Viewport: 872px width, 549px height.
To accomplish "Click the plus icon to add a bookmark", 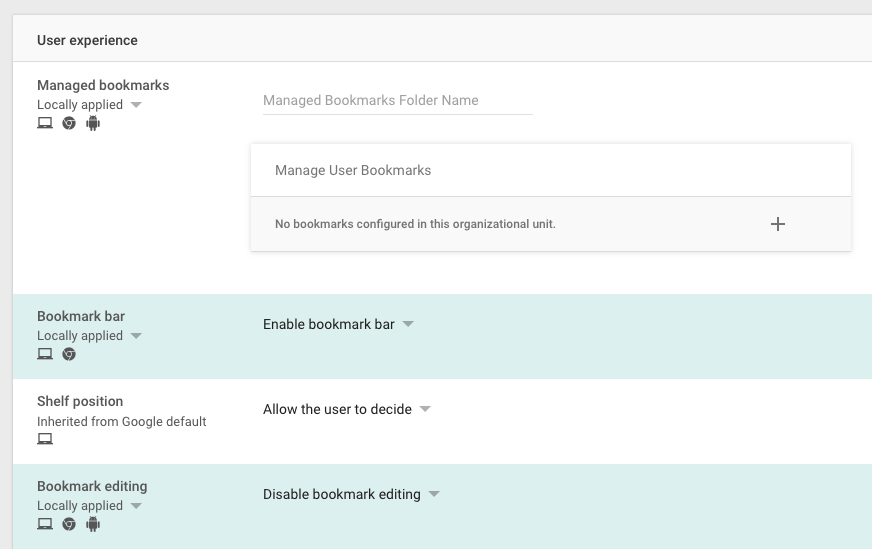I will click(x=778, y=224).
